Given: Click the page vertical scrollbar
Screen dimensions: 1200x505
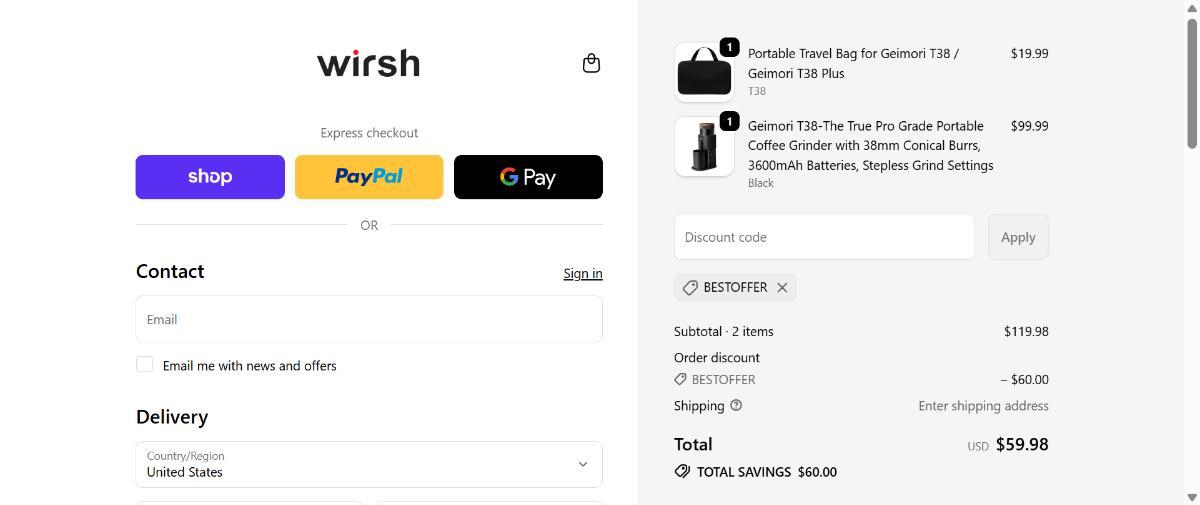Looking at the screenshot, I should click(x=1191, y=85).
